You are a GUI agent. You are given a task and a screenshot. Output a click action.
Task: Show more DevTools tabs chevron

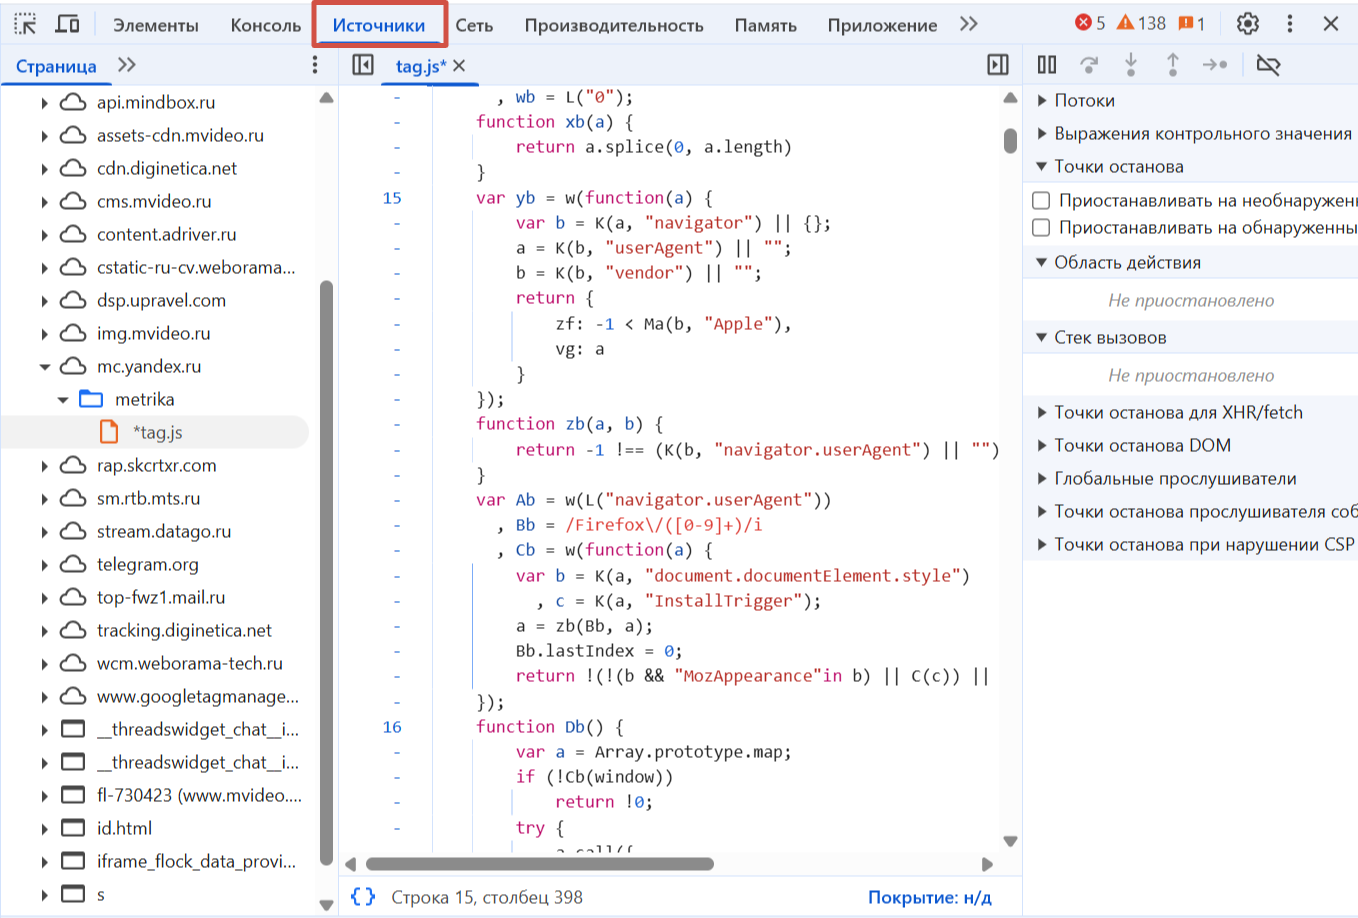(968, 24)
